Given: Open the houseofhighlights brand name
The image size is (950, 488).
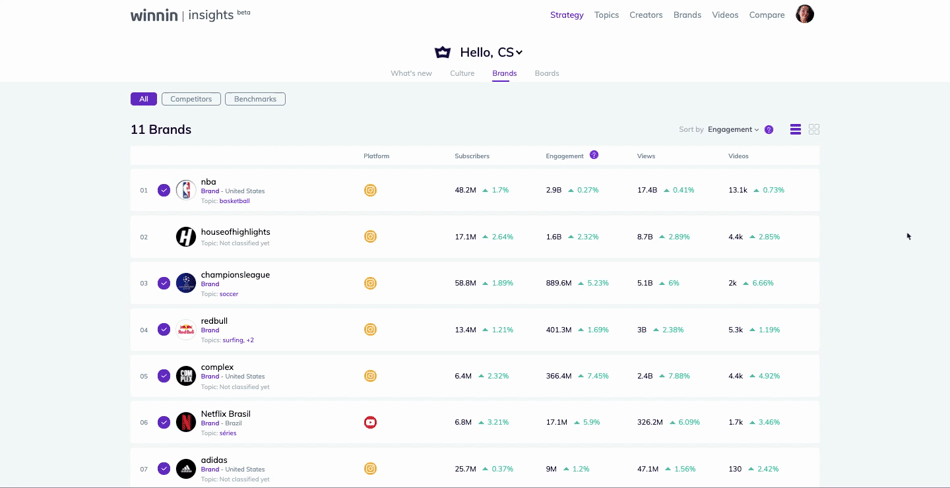Looking at the screenshot, I should click(236, 232).
